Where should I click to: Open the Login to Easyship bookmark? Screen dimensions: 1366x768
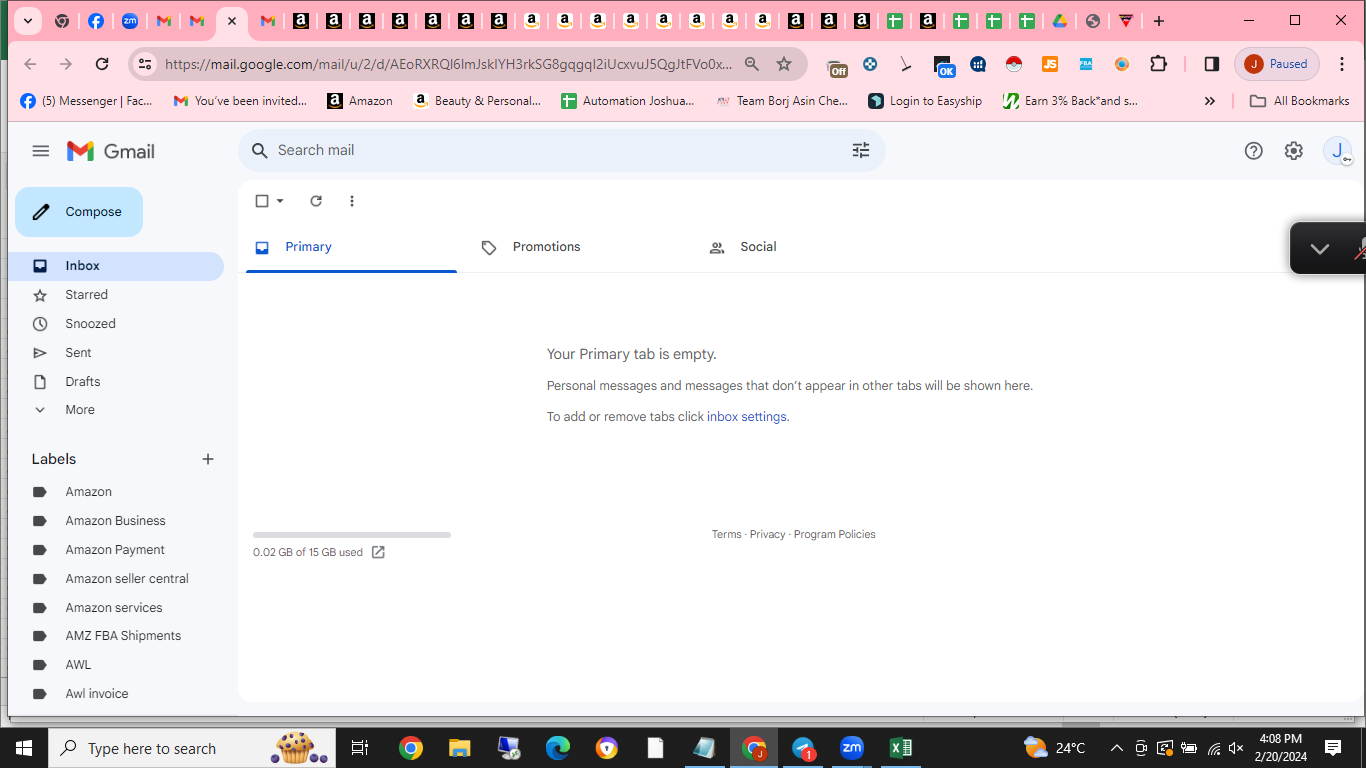[x=925, y=101]
